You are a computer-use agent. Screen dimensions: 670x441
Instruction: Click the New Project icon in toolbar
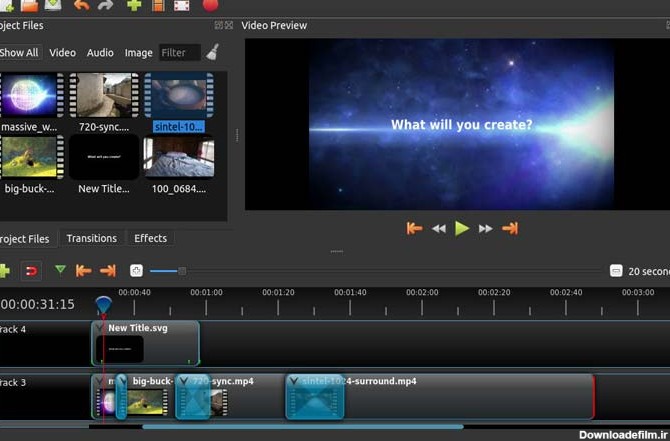[7, 5]
